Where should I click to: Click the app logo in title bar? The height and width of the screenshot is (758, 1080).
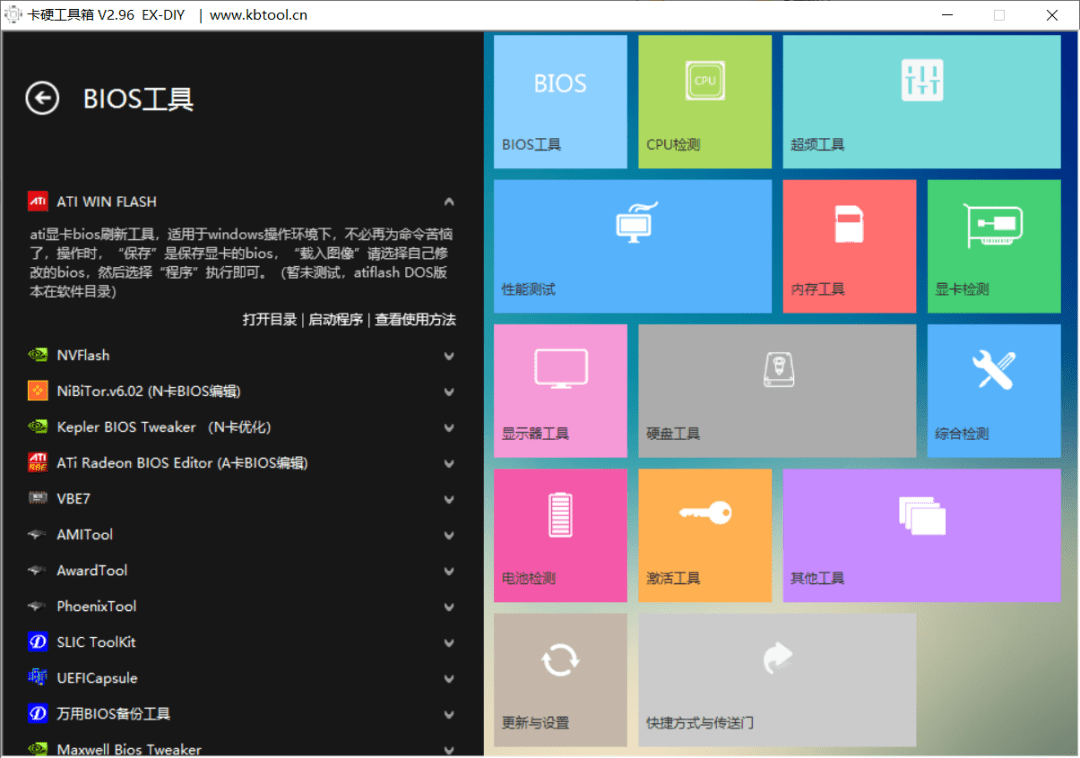tap(13, 14)
